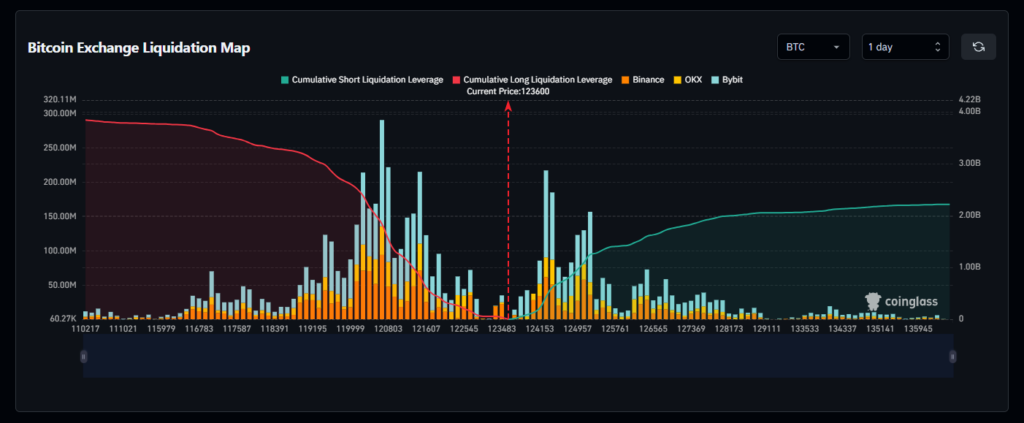Grab the left handle of the range zoom bar
The image size is (1024, 423).
coord(84,356)
